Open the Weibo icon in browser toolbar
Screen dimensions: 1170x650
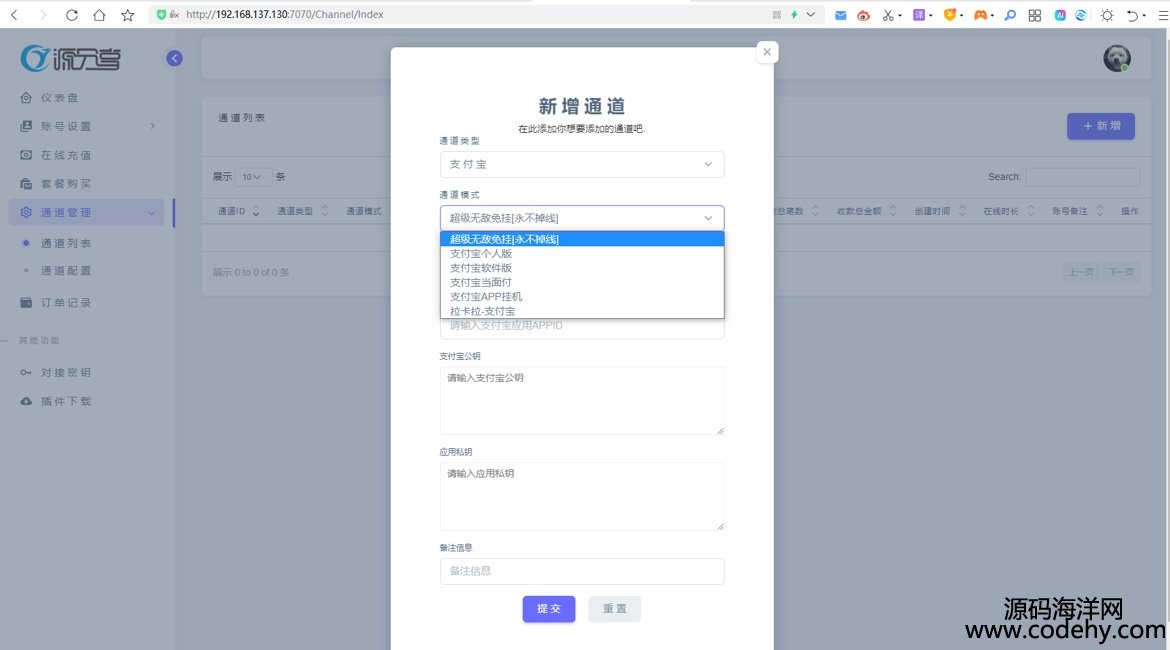click(x=863, y=15)
